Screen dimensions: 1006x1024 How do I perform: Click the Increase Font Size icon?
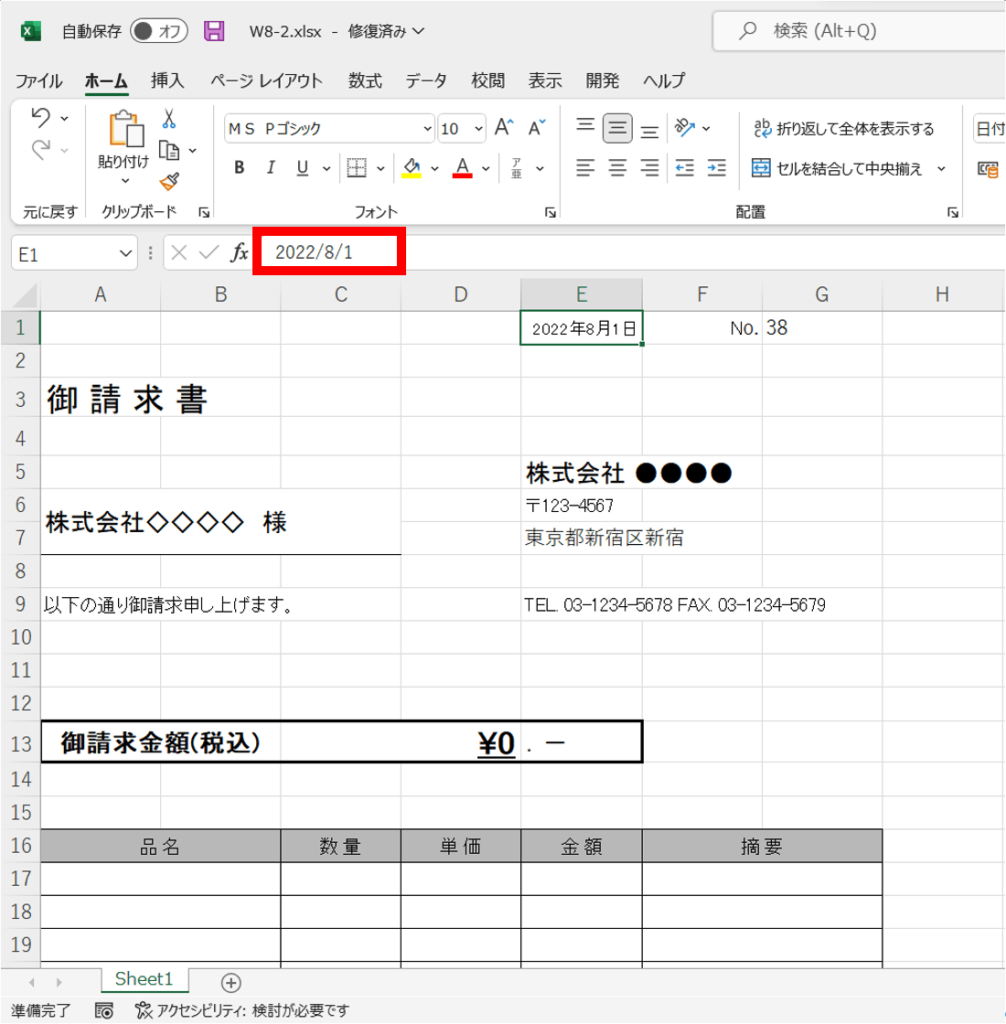[504, 128]
